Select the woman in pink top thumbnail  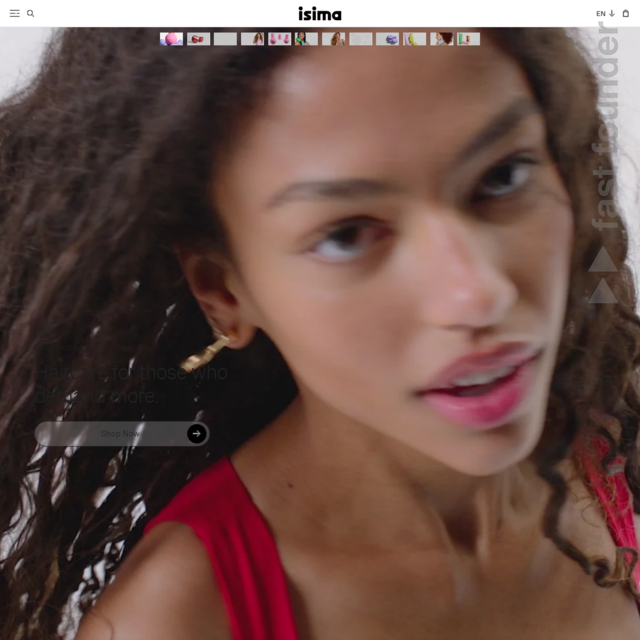(x=252, y=39)
